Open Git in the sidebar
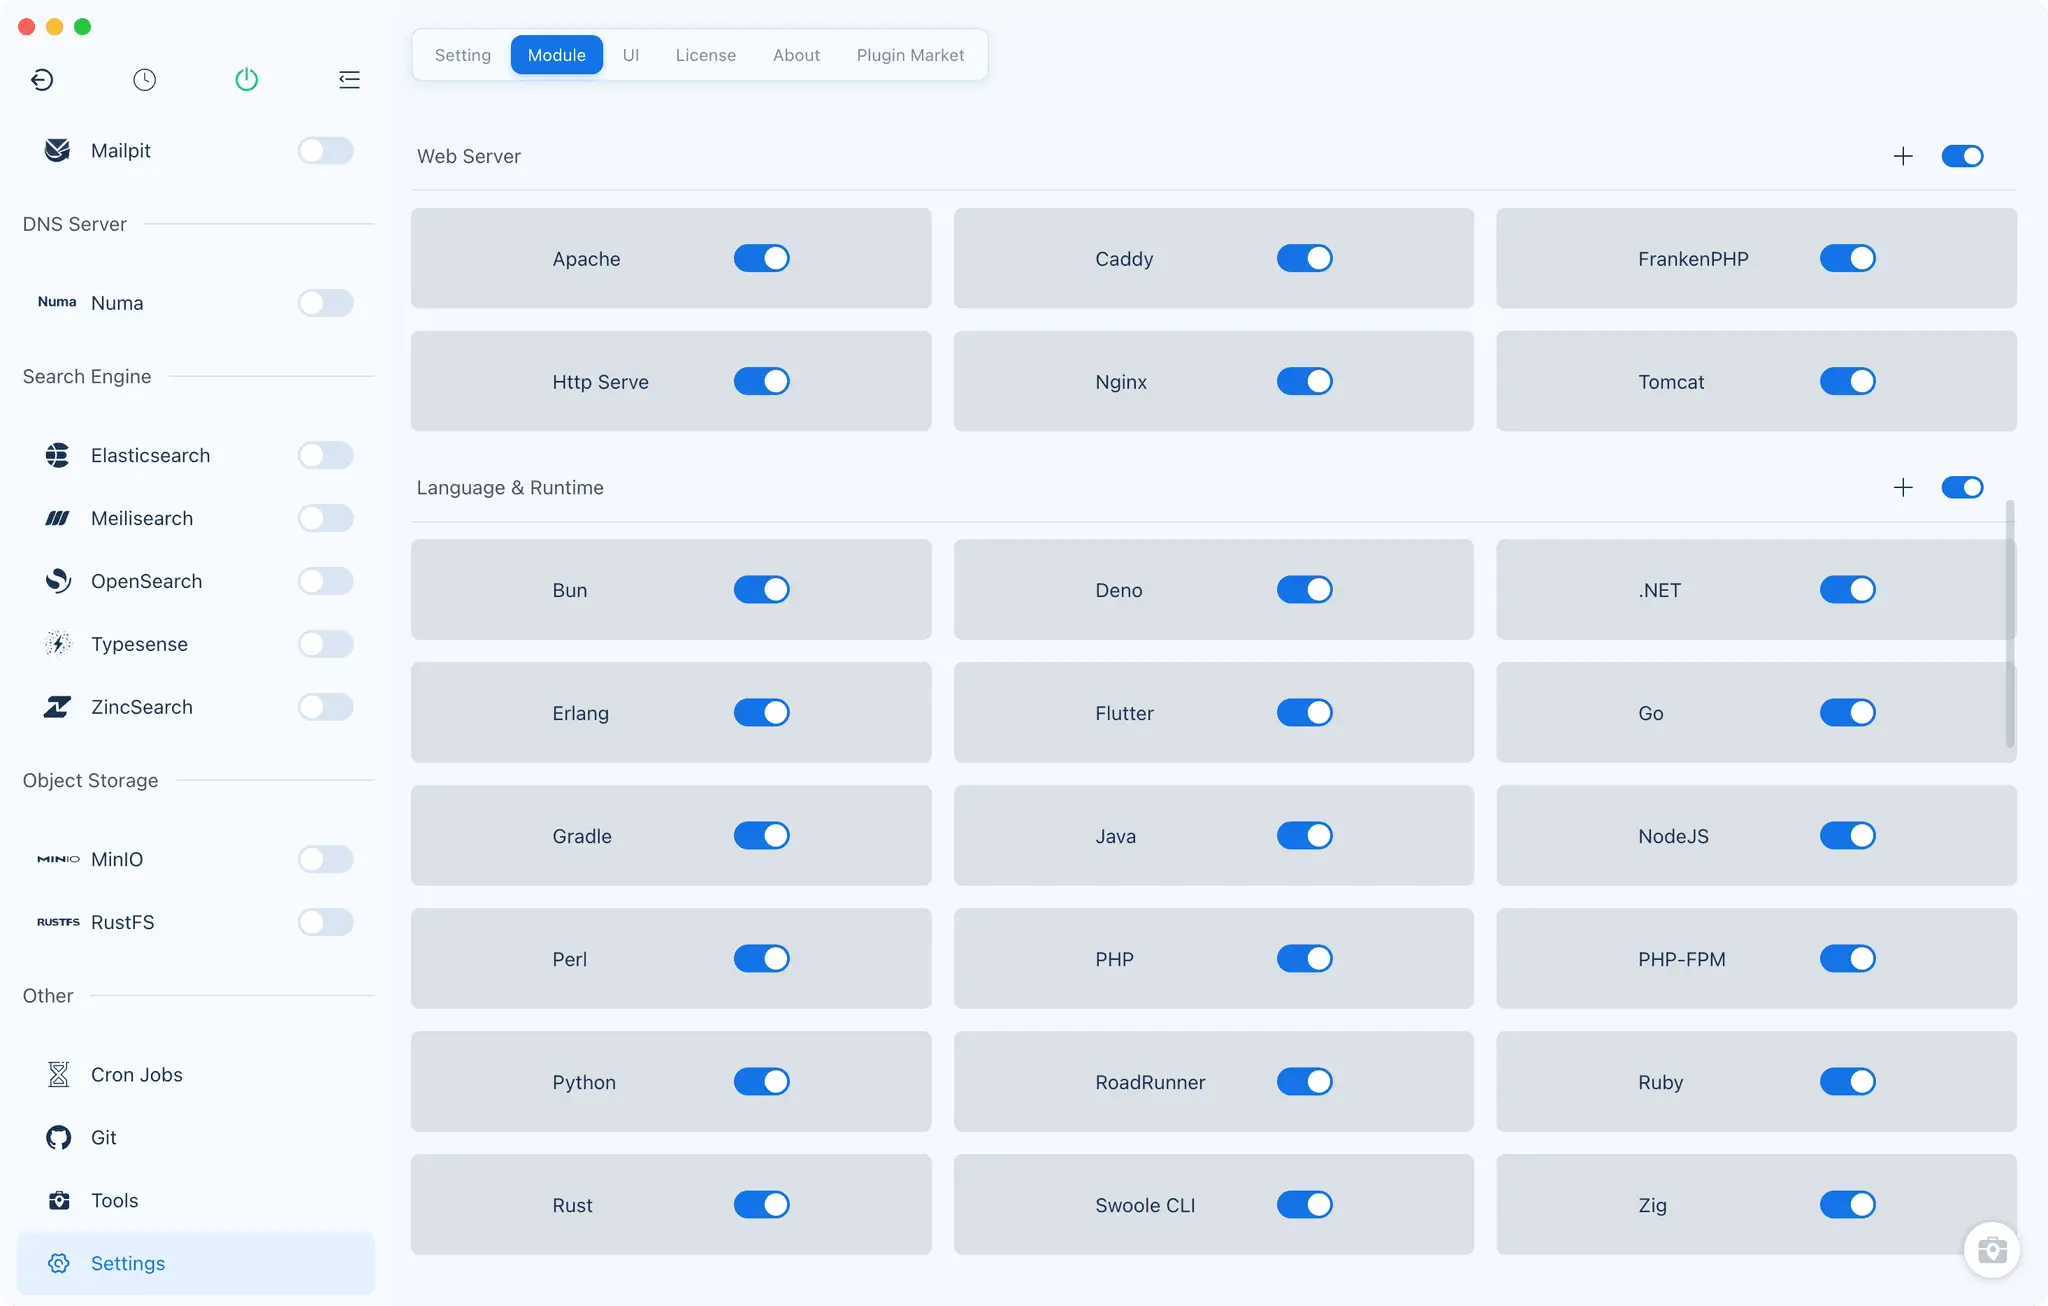The height and width of the screenshot is (1306, 2048). 196,1137
